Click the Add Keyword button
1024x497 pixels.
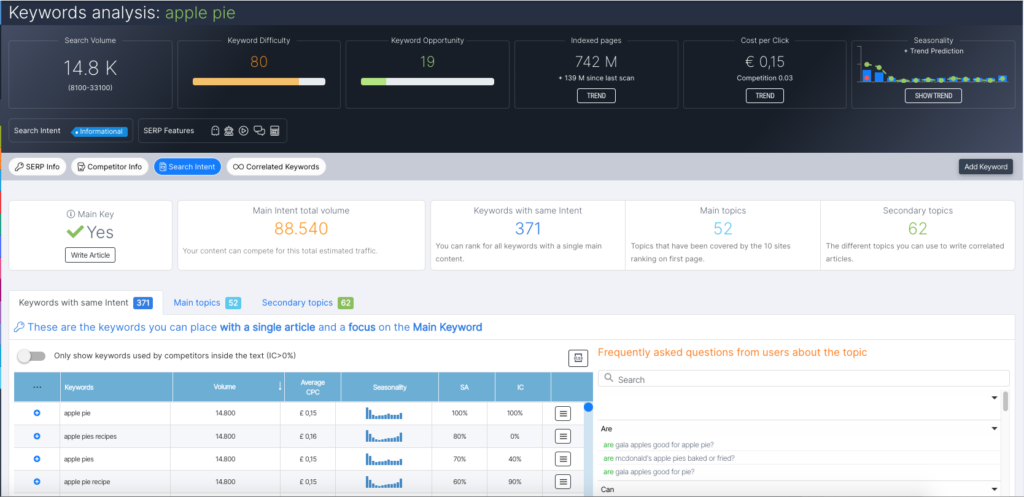click(x=986, y=167)
